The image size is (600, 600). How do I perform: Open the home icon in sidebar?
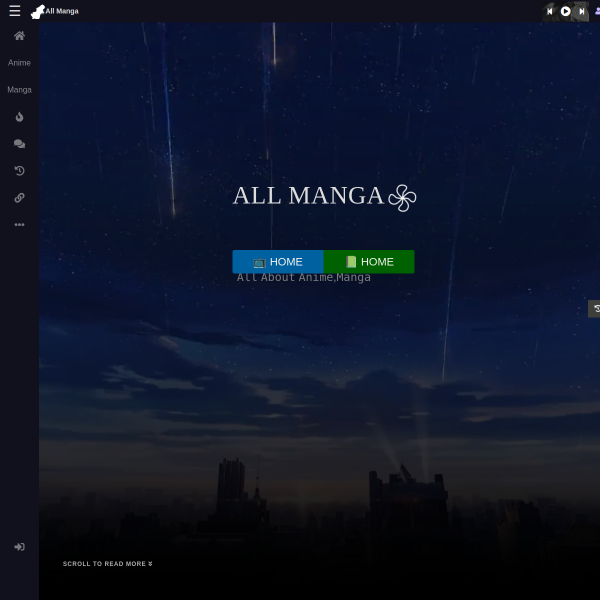point(19,36)
